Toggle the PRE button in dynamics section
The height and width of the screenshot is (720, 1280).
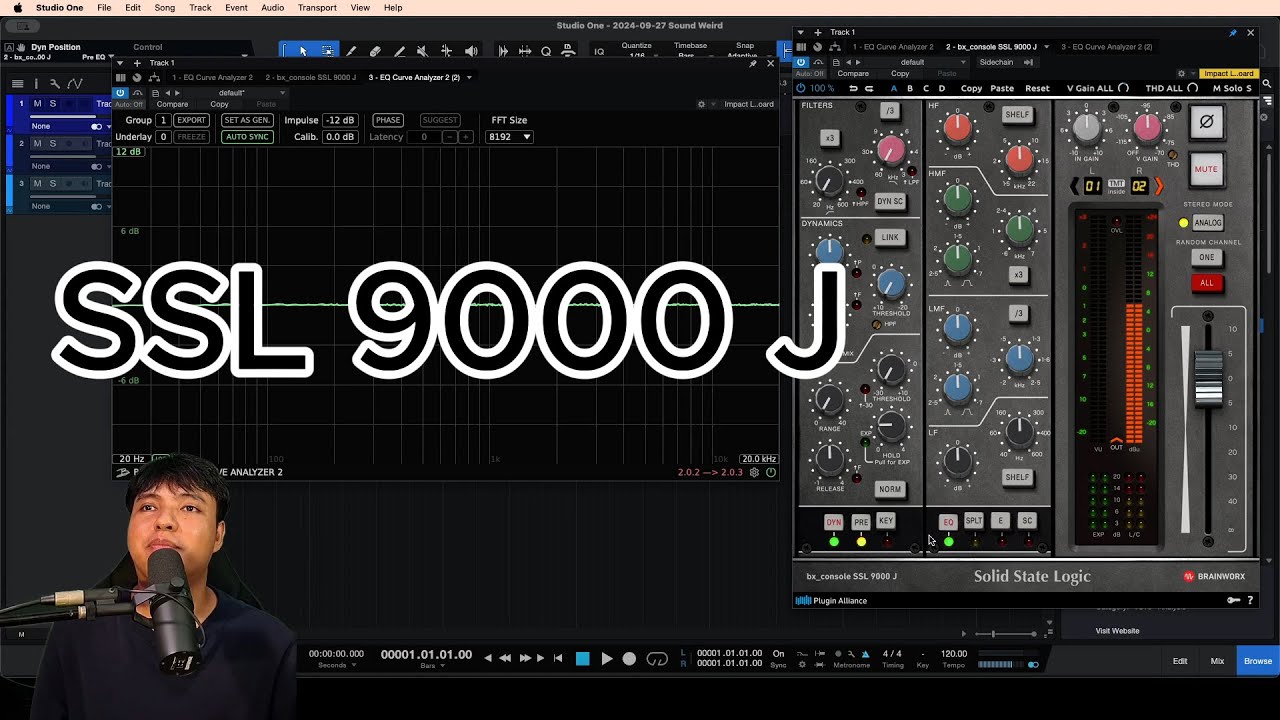[860, 522]
